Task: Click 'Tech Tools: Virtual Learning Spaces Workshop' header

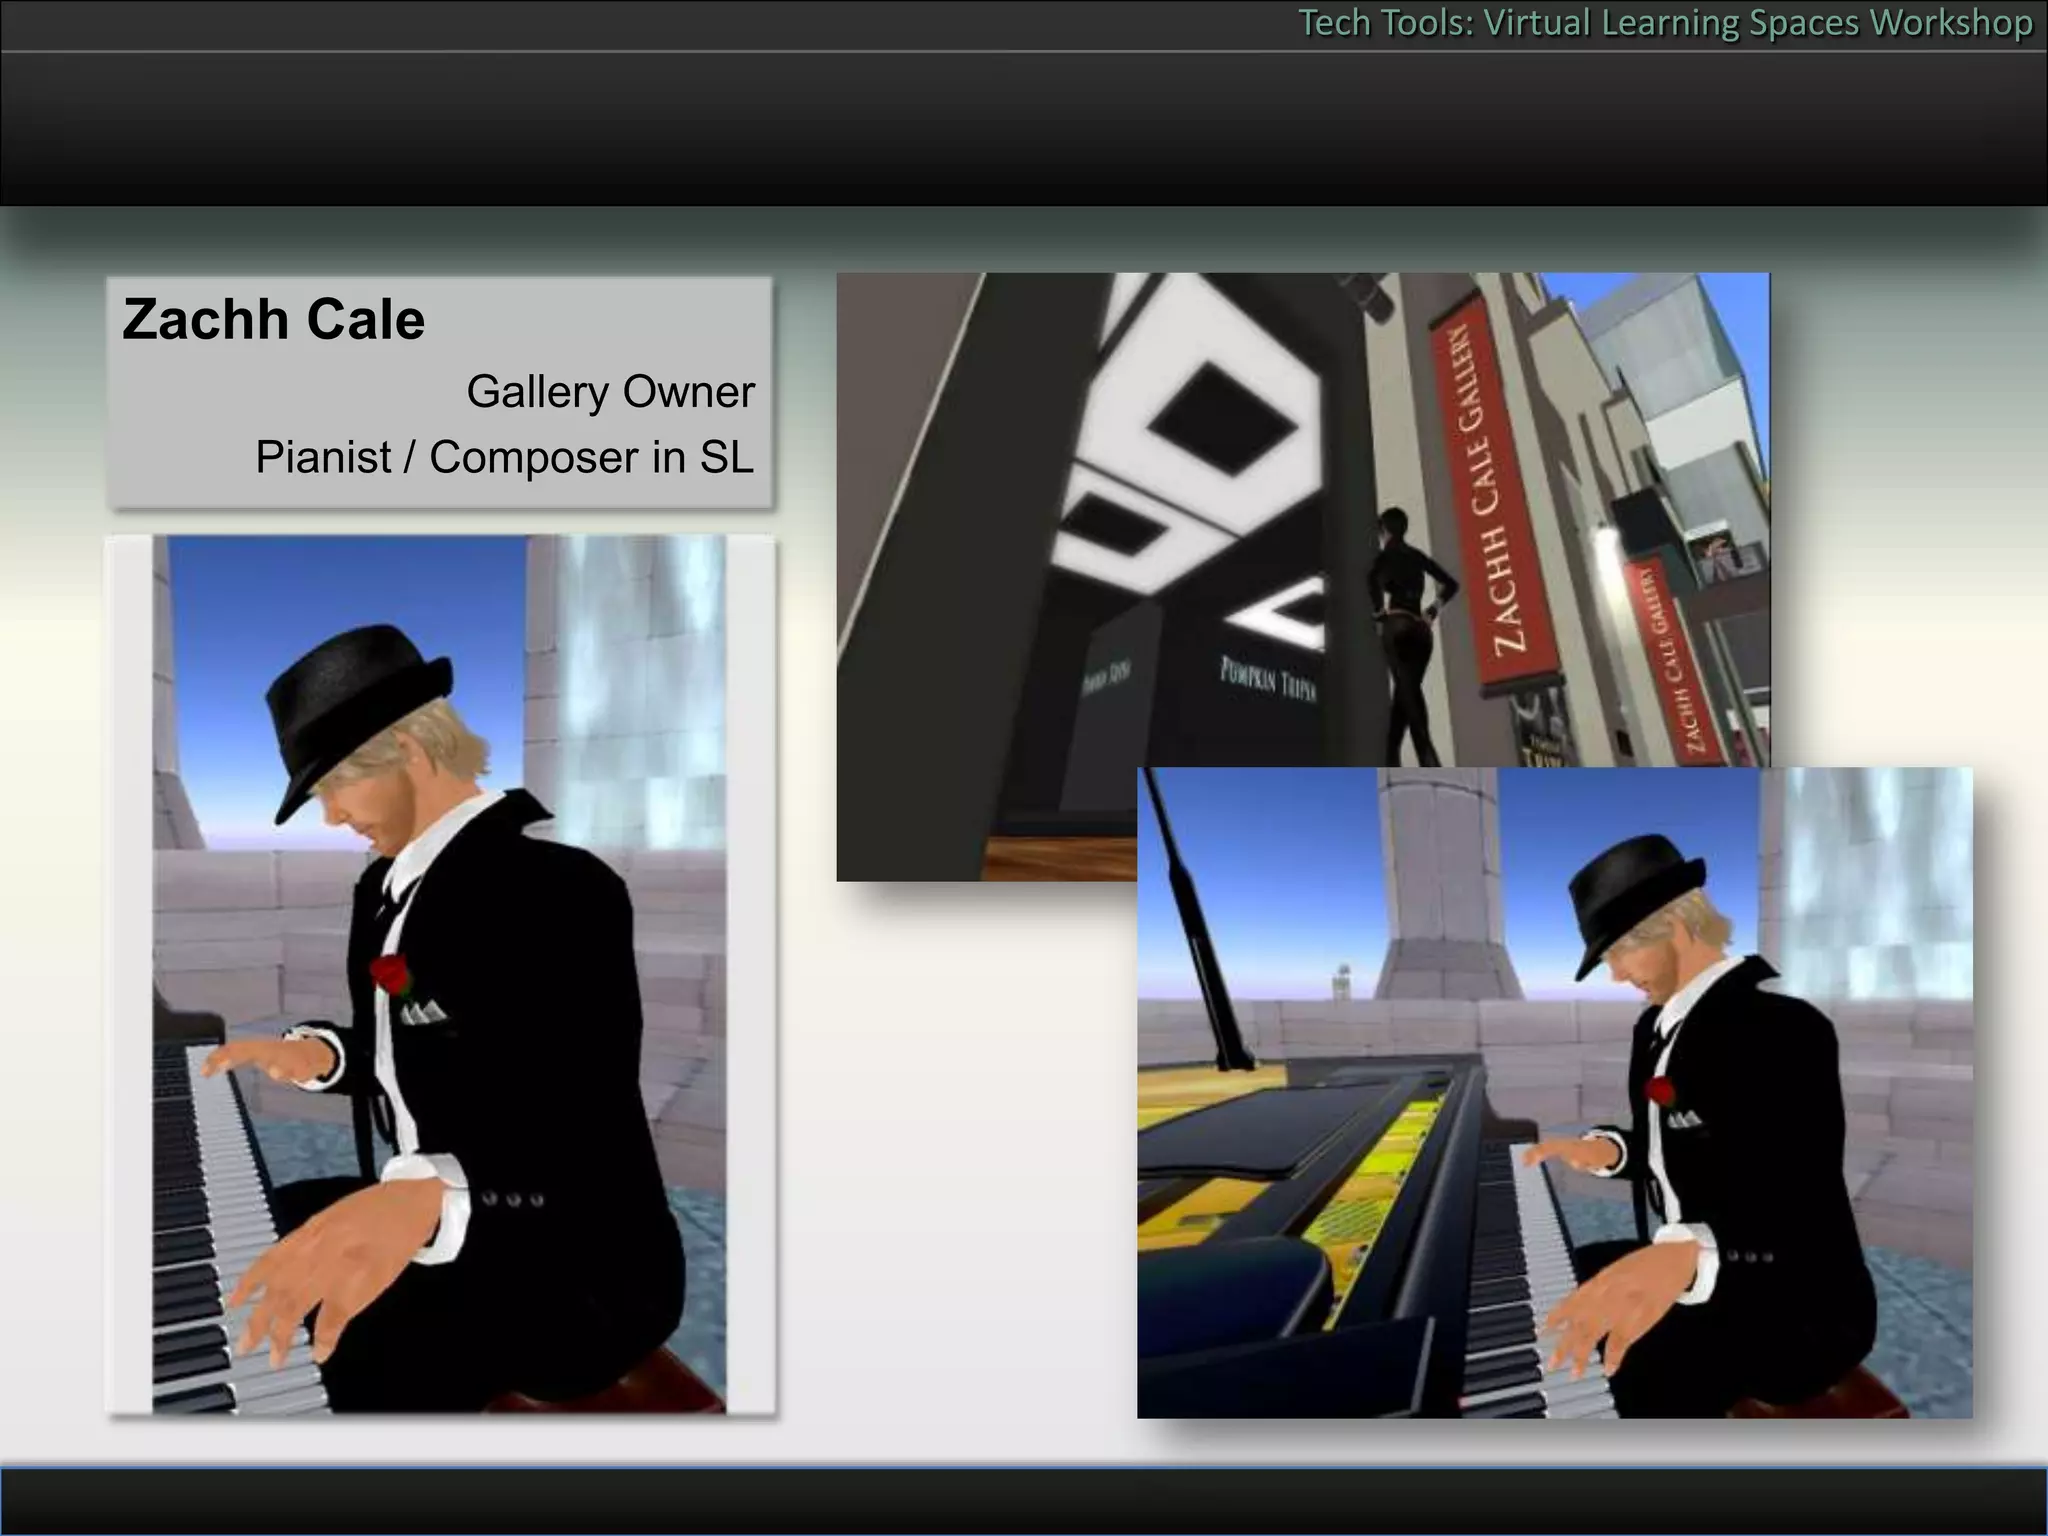Action: pyautogui.click(x=1665, y=23)
